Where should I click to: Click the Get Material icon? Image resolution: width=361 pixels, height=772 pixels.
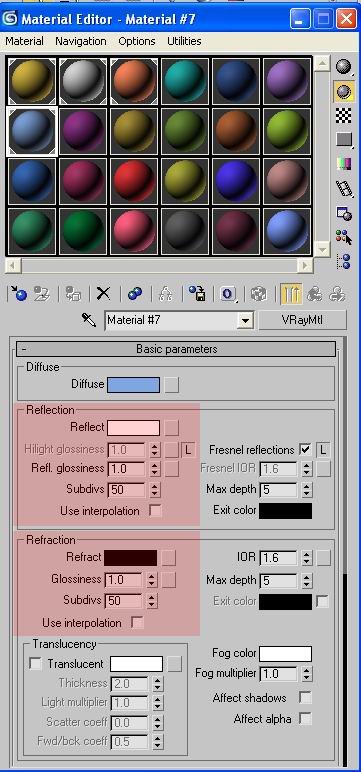(18, 294)
